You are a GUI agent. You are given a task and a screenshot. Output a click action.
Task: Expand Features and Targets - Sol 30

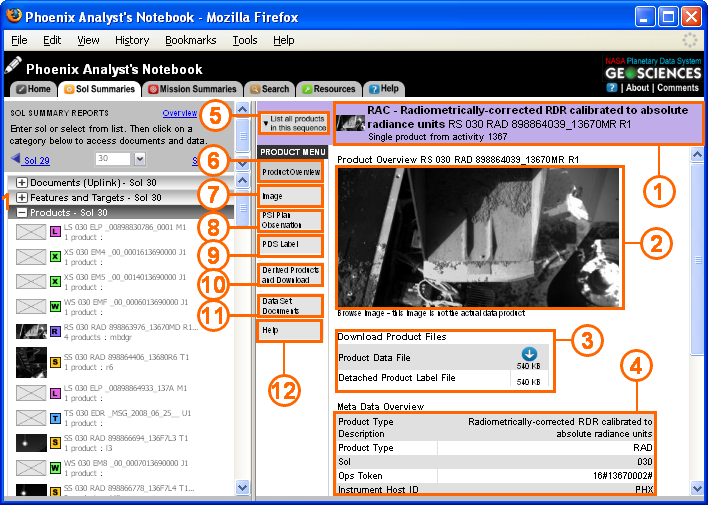tap(22, 198)
